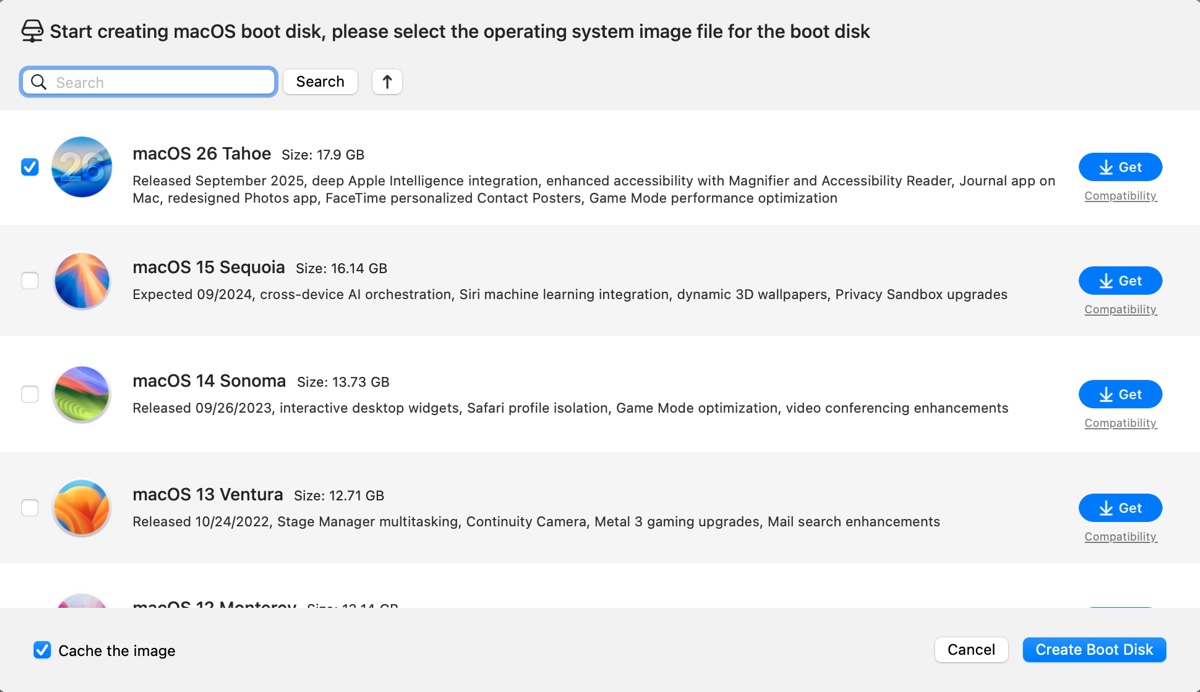This screenshot has width=1200, height=692.
Task: View Compatibility info for macOS 13 Ventura
Action: click(1120, 537)
